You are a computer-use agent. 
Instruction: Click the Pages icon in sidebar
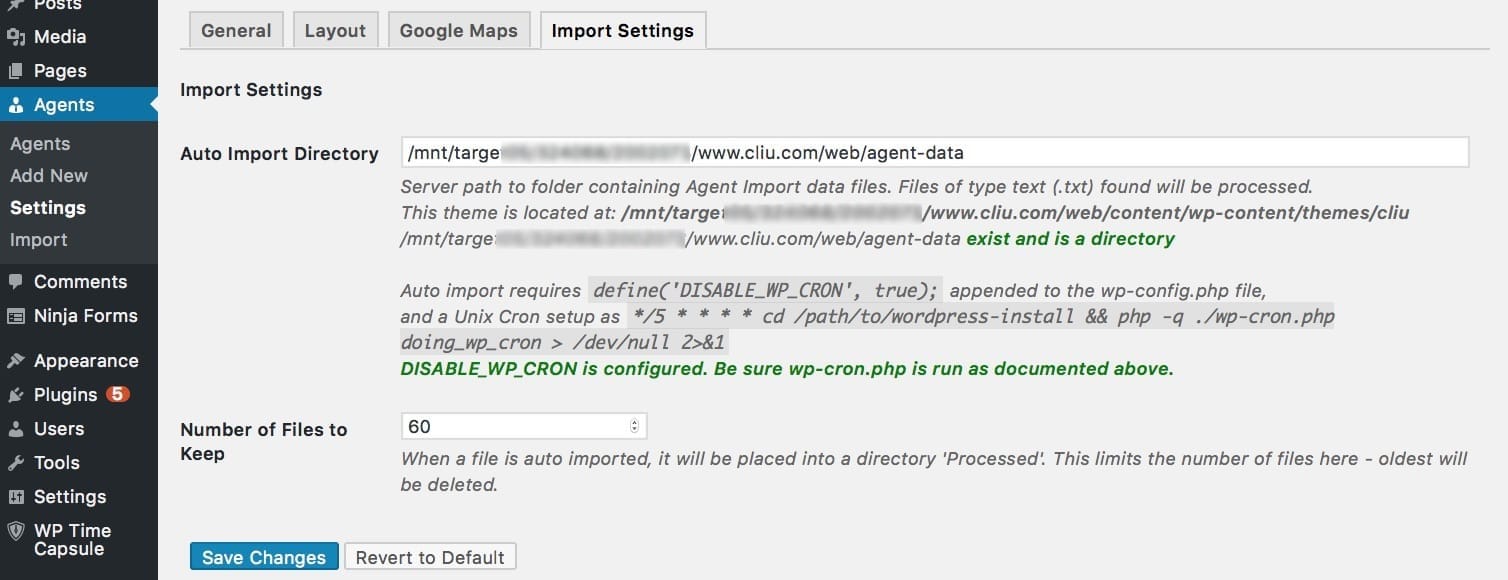tap(16, 71)
